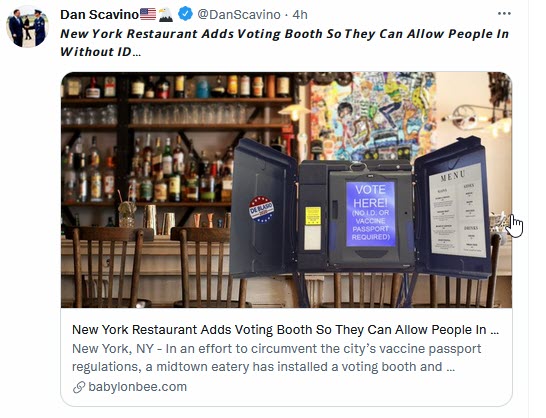The image size is (546, 418).
Task: Open the @DanScavino handle link
Action: pyautogui.click(x=239, y=15)
